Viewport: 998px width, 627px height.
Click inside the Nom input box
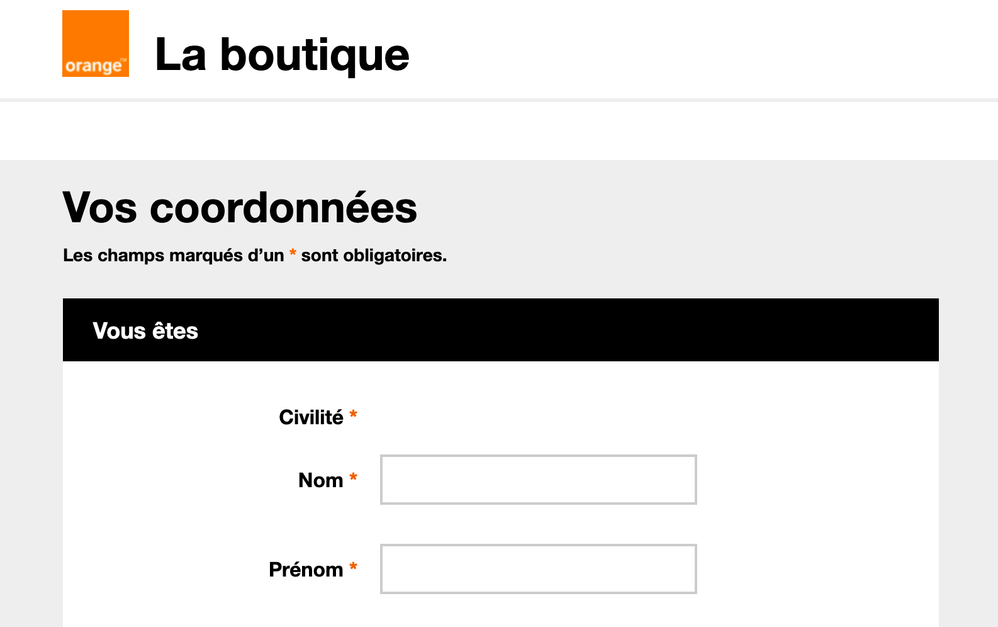click(537, 479)
